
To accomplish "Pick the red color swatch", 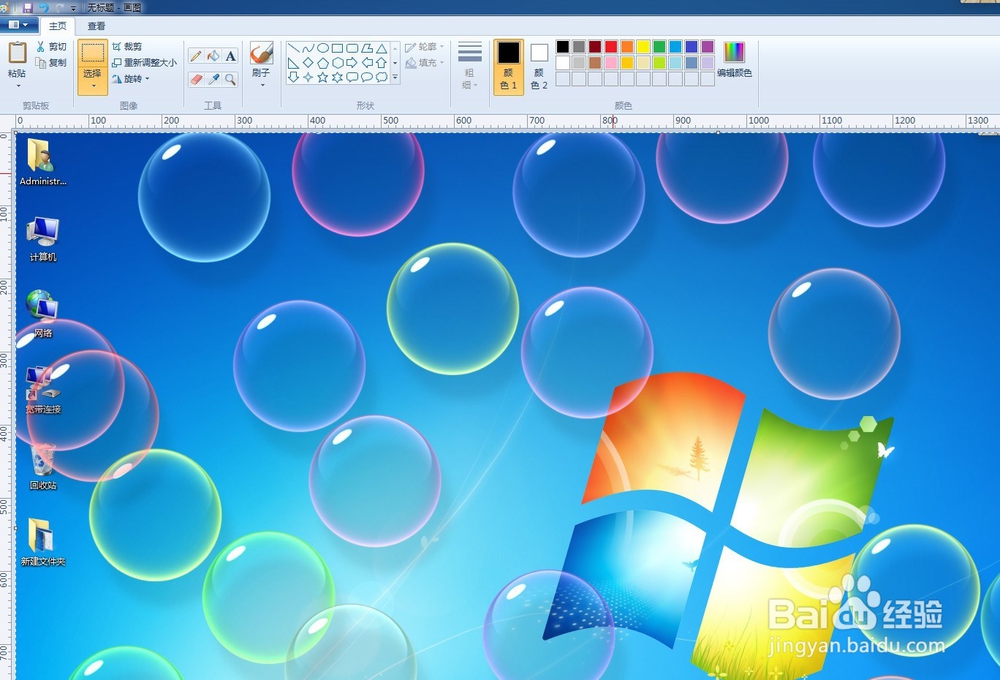I will (x=611, y=47).
